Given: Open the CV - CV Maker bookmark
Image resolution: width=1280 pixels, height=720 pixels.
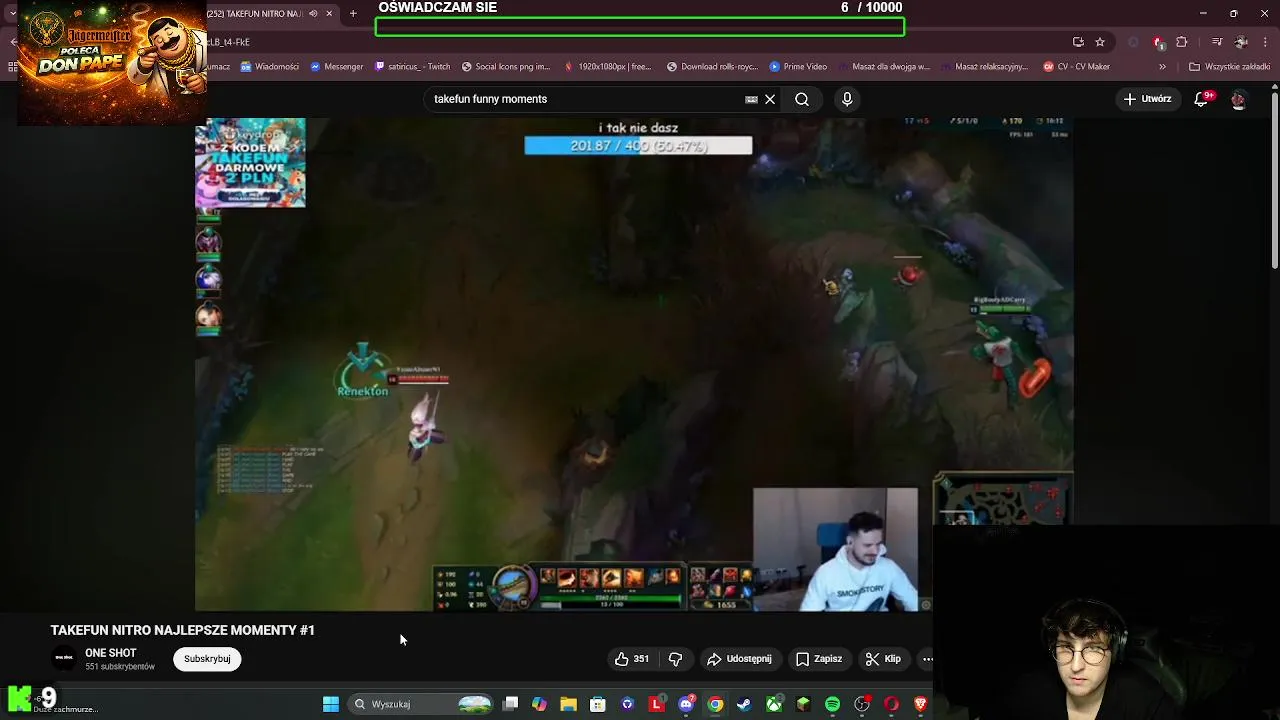Looking at the screenshot, I should [x=1076, y=67].
